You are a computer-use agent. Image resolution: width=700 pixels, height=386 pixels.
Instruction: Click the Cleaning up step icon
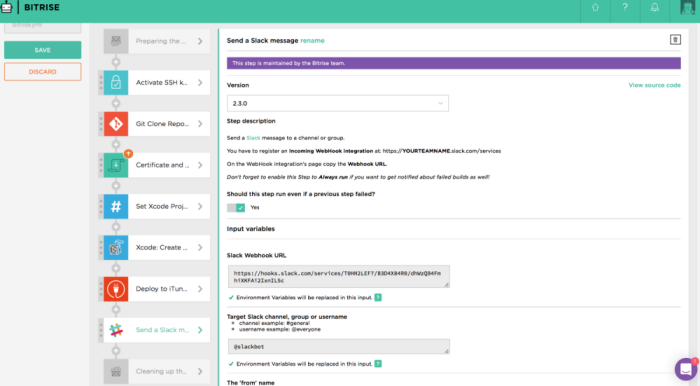[116, 371]
